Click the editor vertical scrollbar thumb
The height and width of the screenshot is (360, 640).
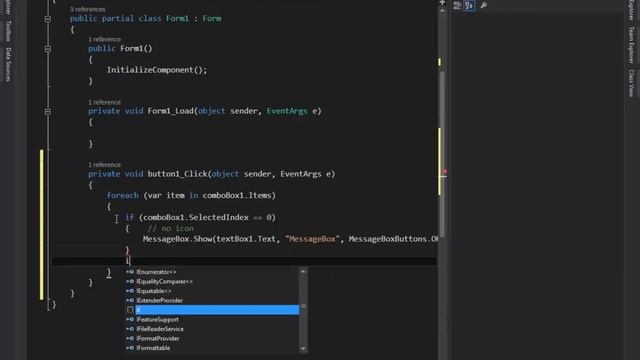(442, 153)
